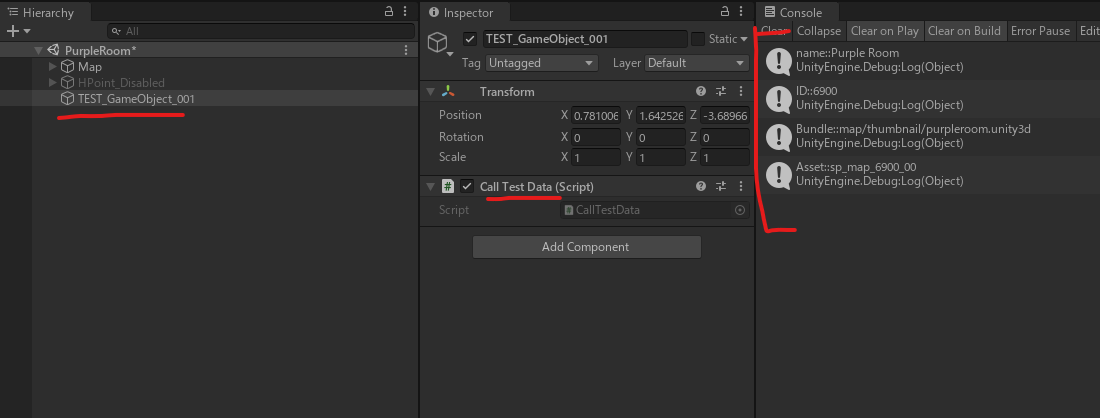The height and width of the screenshot is (418, 1100).
Task: Expand the Map object in Hierarchy
Action: point(53,67)
